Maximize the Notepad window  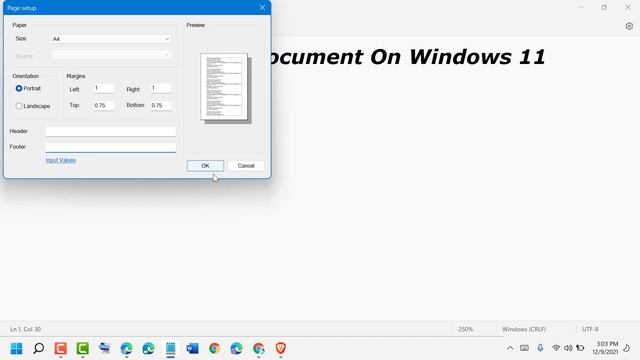[604, 7]
